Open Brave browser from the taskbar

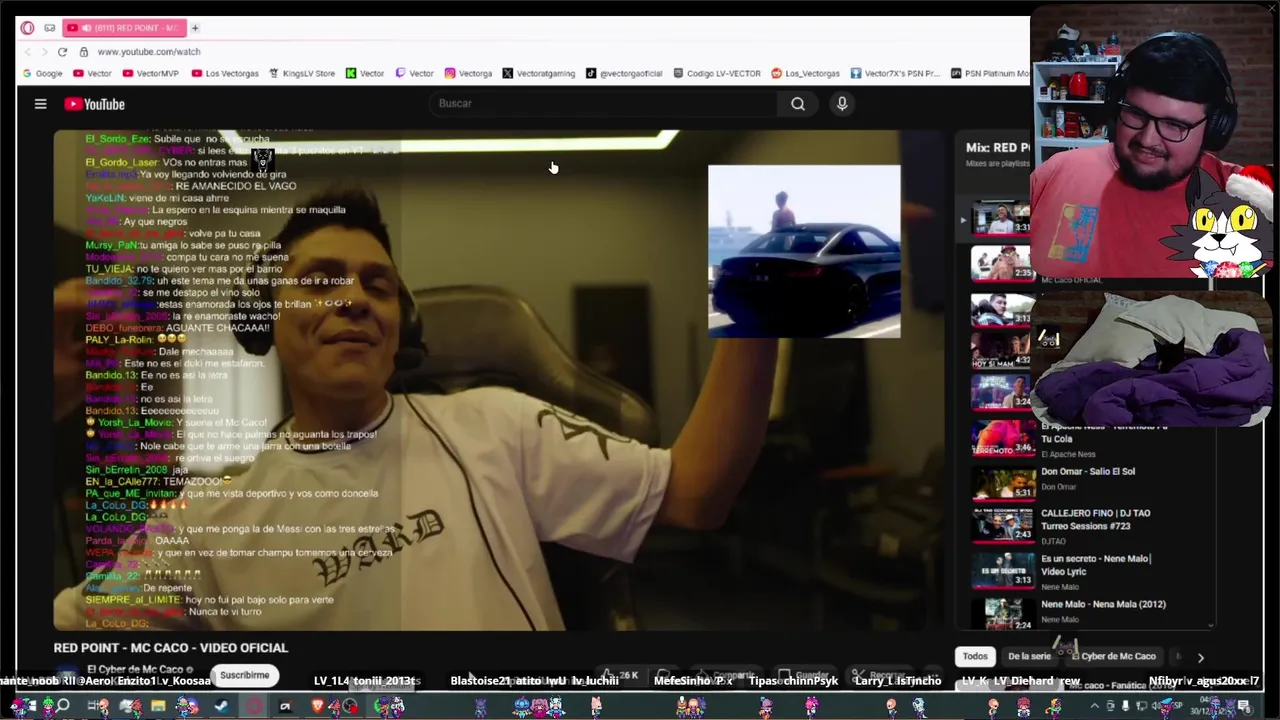point(318,706)
